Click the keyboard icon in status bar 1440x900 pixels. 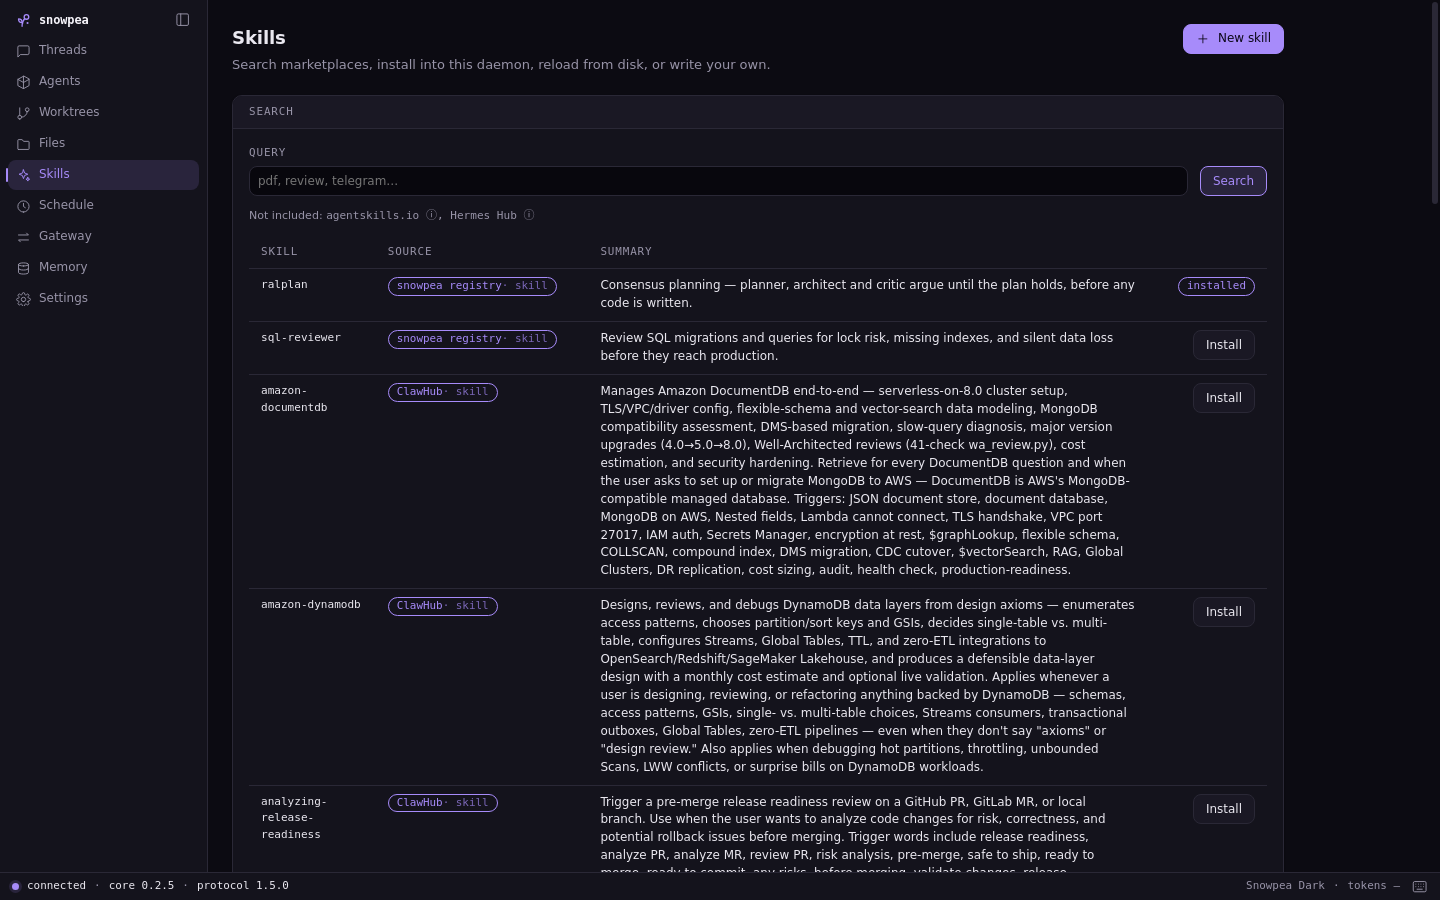tap(1419, 886)
